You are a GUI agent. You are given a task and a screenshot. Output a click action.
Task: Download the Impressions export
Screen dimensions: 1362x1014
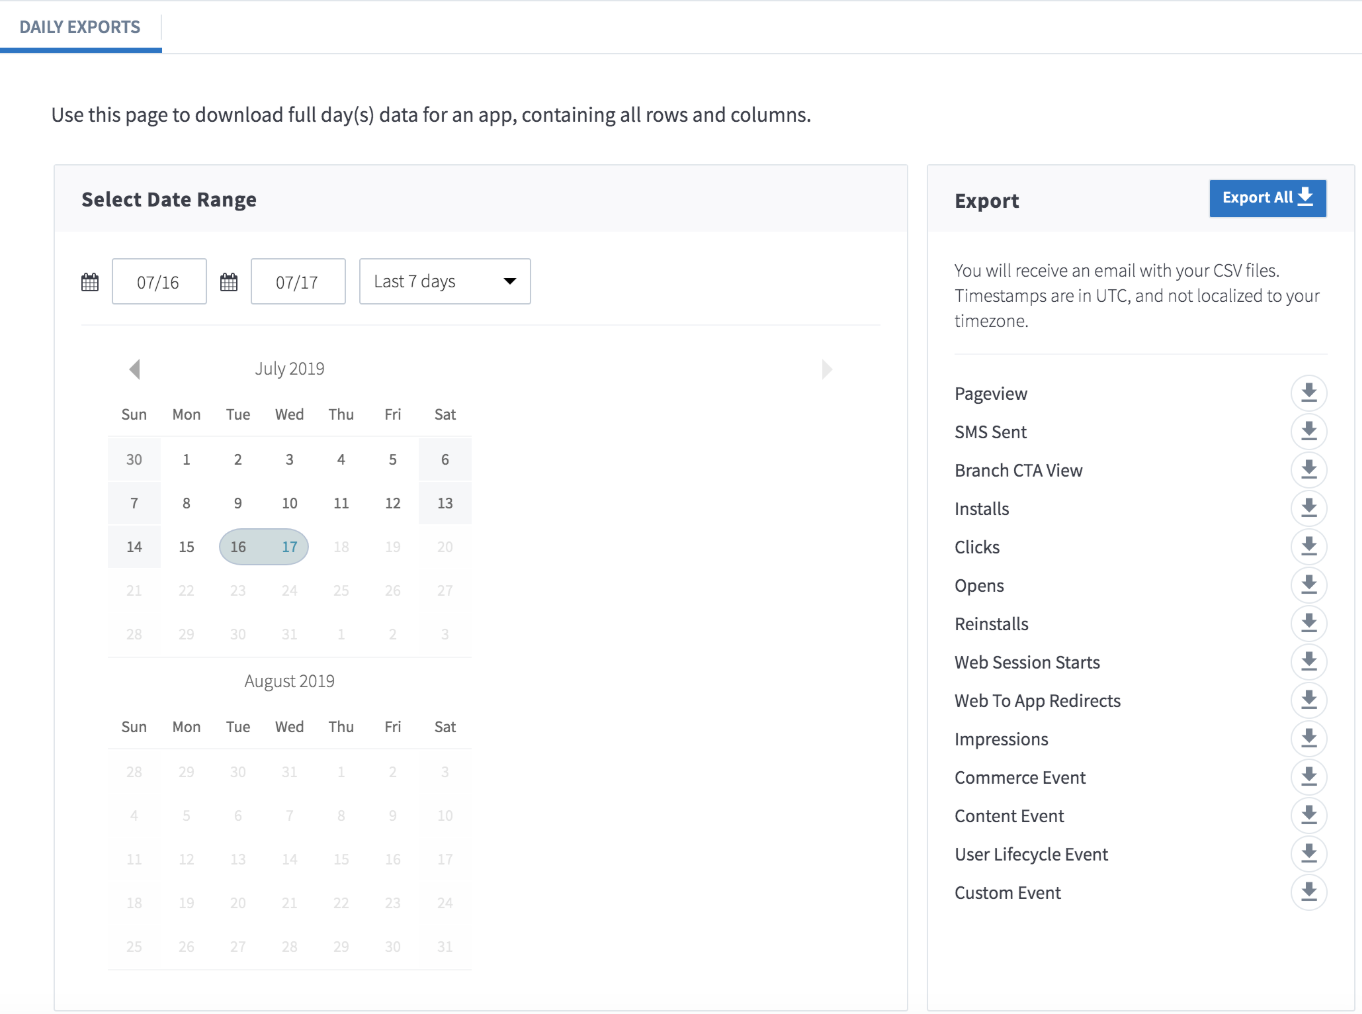[x=1309, y=738]
